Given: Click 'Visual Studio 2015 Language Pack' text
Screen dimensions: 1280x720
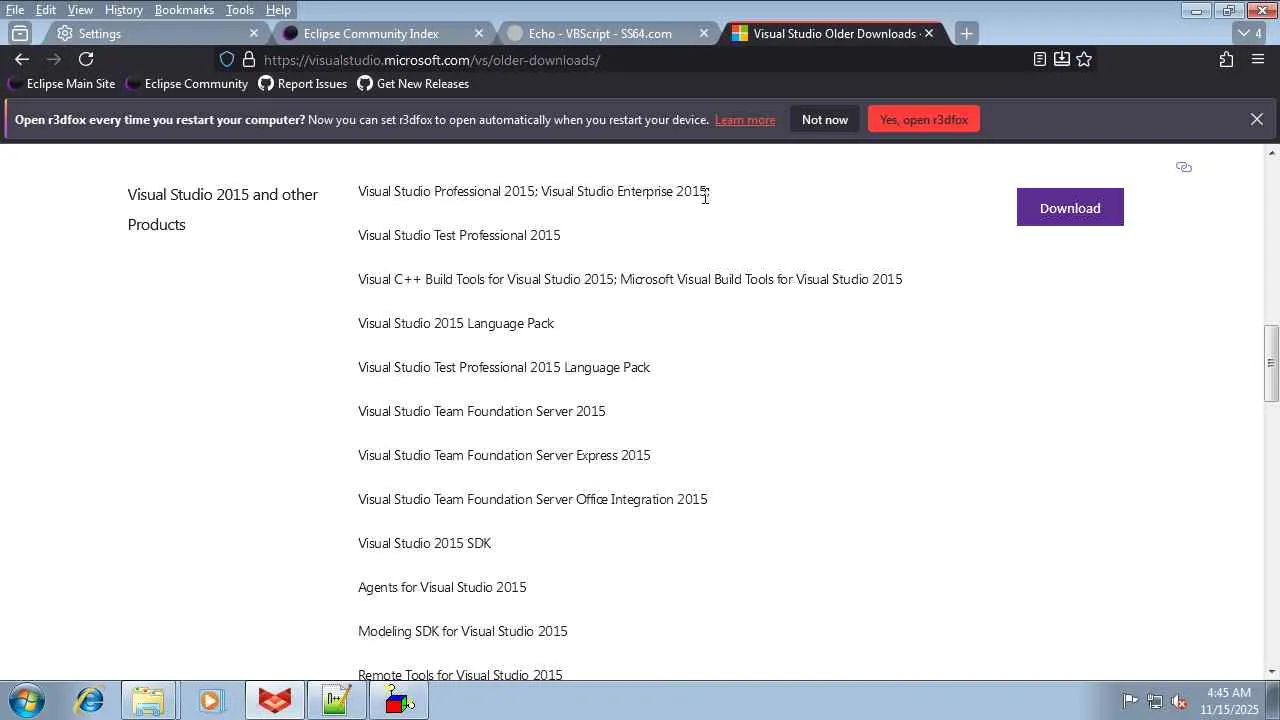Looking at the screenshot, I should (456, 323).
